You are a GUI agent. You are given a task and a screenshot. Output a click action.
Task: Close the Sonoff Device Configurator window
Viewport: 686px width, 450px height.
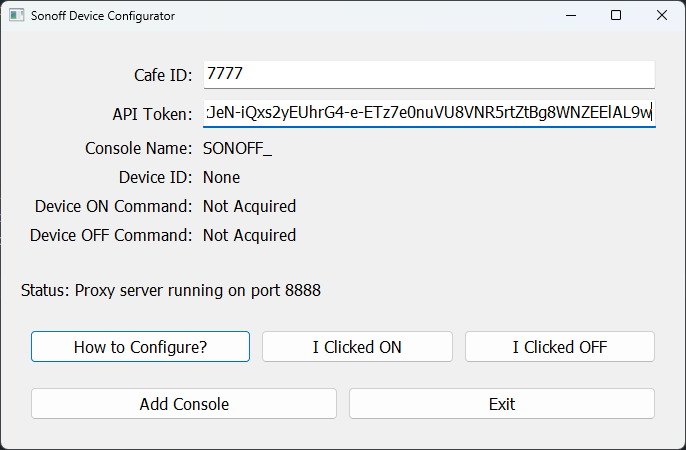coord(662,16)
